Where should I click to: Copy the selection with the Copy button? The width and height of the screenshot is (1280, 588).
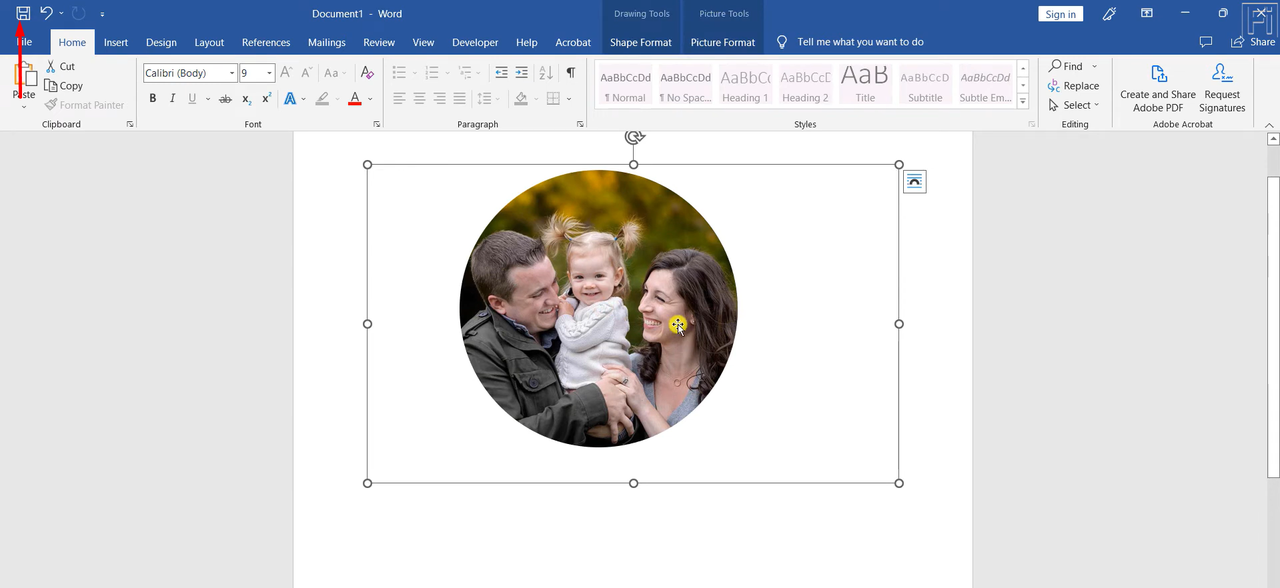coord(64,86)
